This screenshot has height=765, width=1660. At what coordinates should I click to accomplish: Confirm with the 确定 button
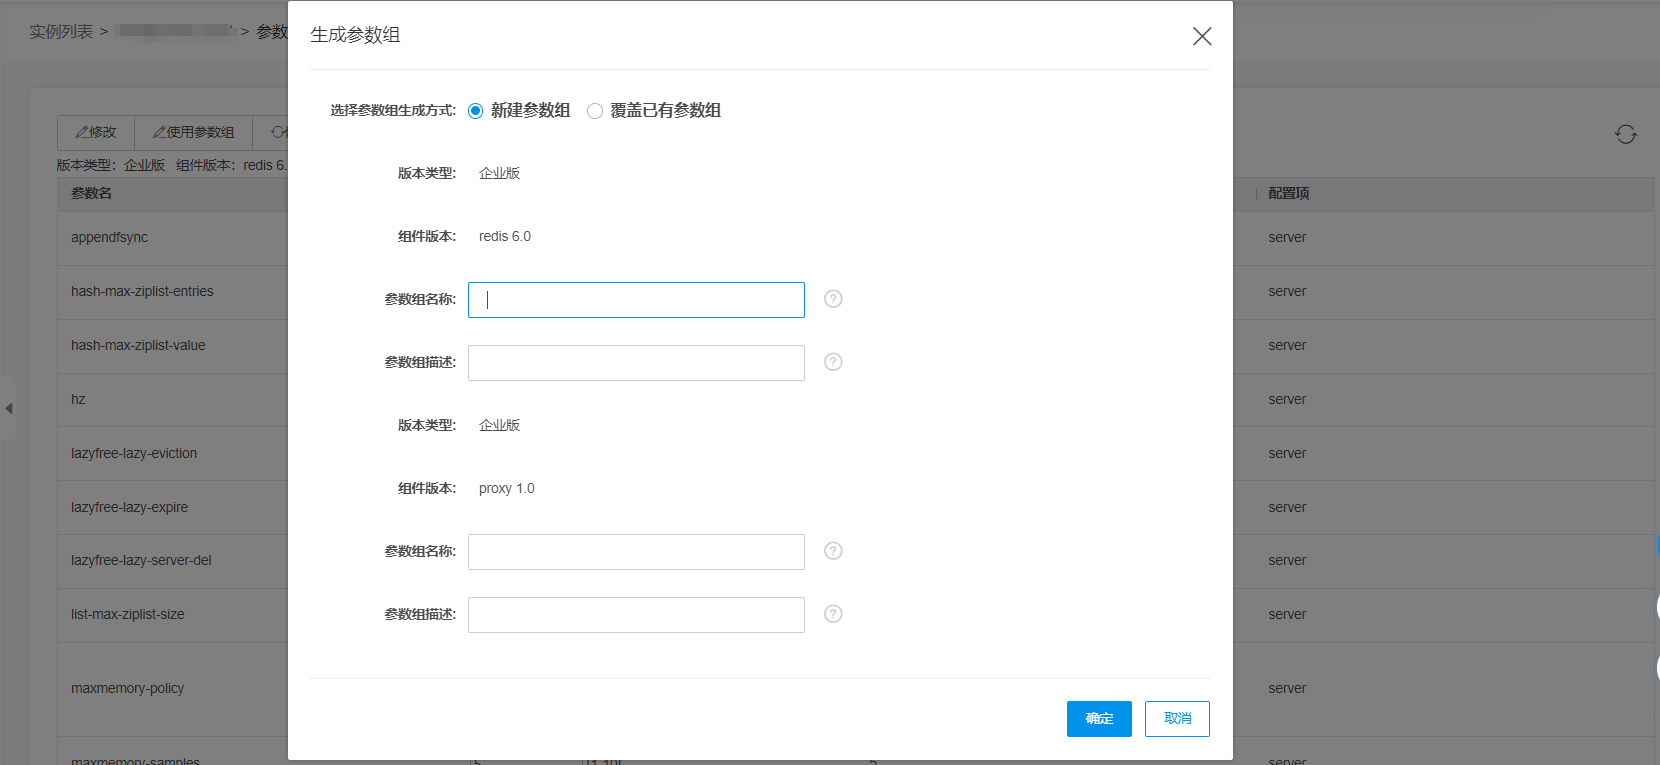1099,719
